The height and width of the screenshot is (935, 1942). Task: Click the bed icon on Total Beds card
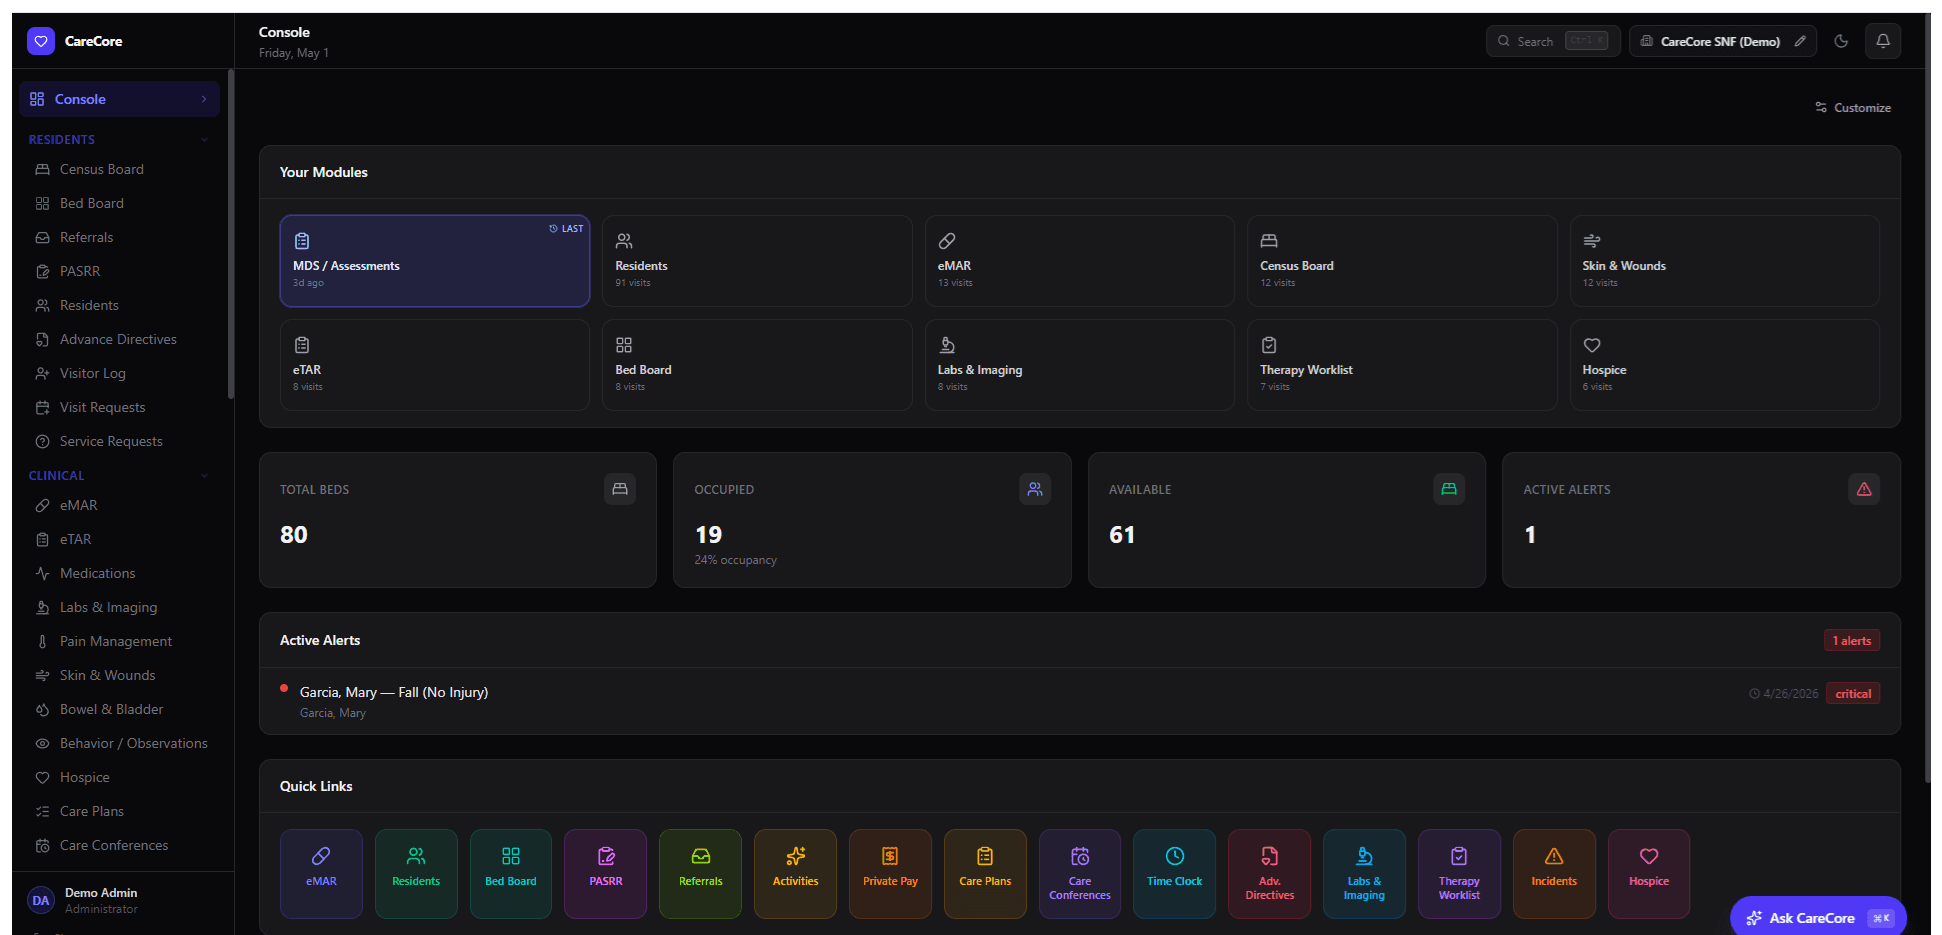(620, 489)
